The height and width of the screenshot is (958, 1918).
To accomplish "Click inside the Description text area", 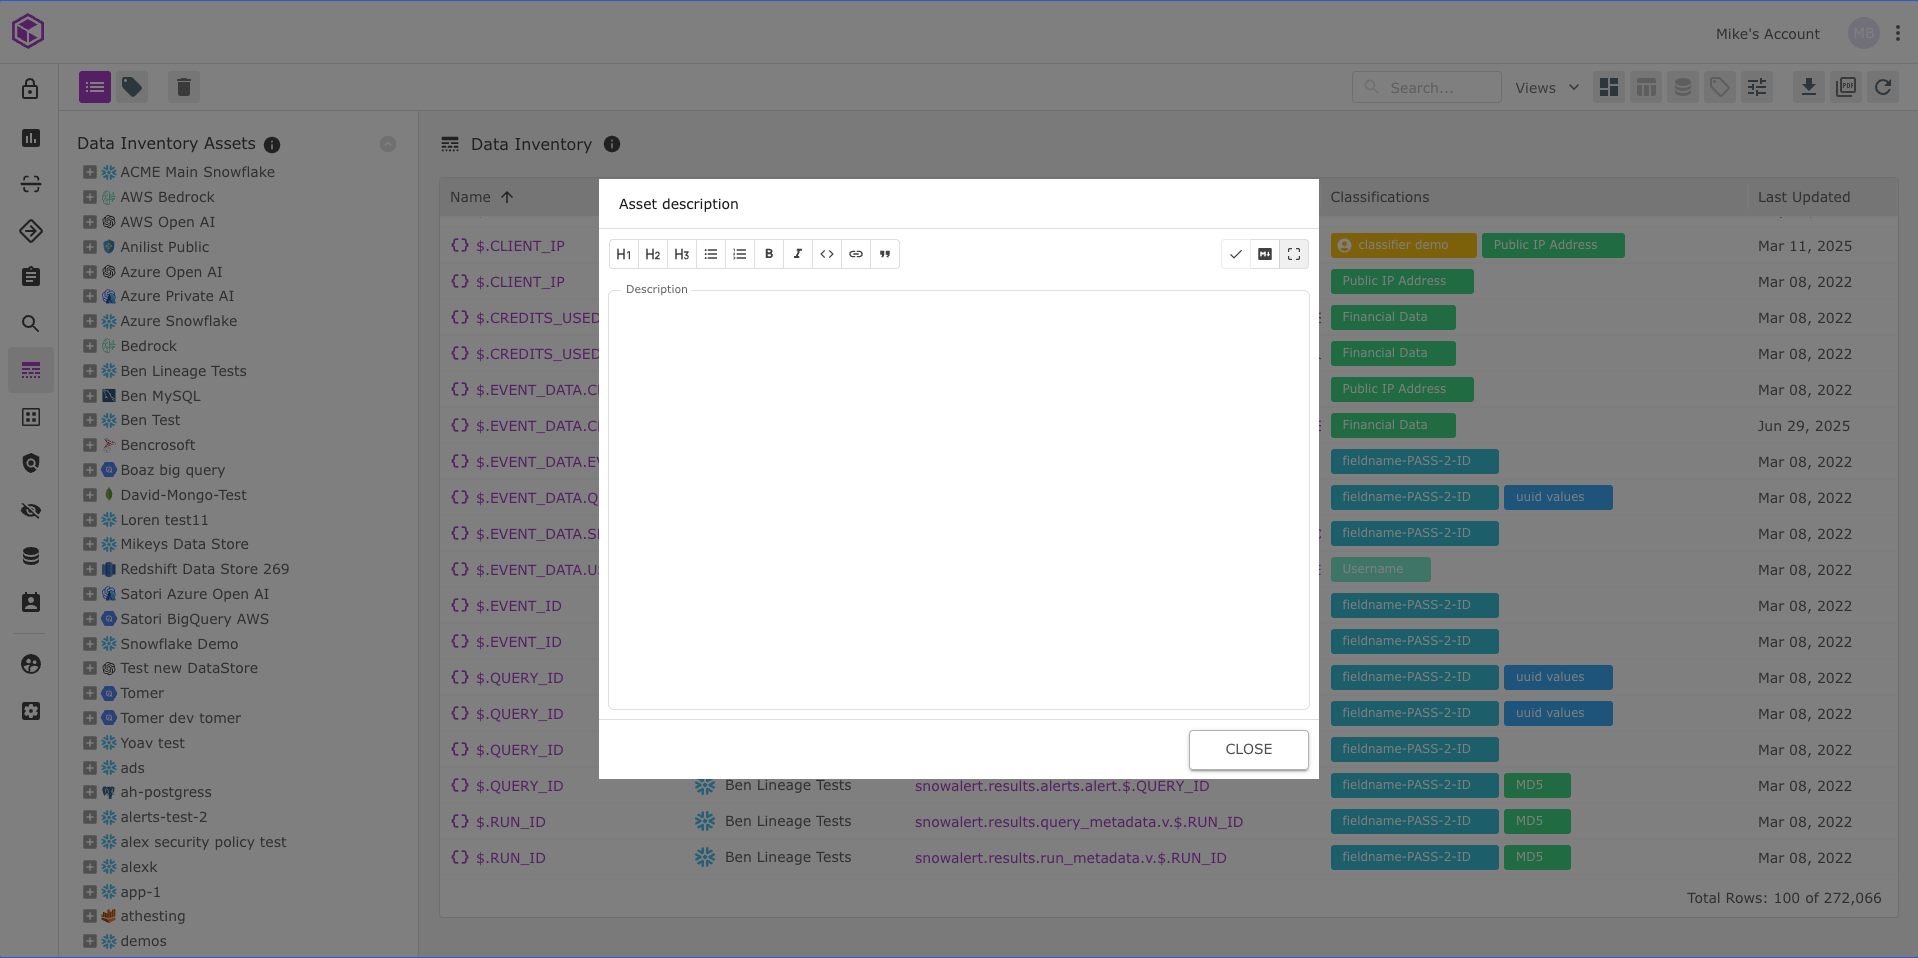I will point(958,500).
